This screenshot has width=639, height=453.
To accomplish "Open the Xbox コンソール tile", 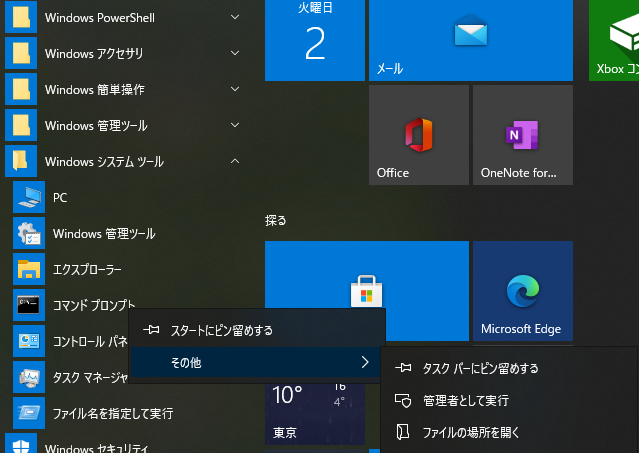I will pos(614,40).
